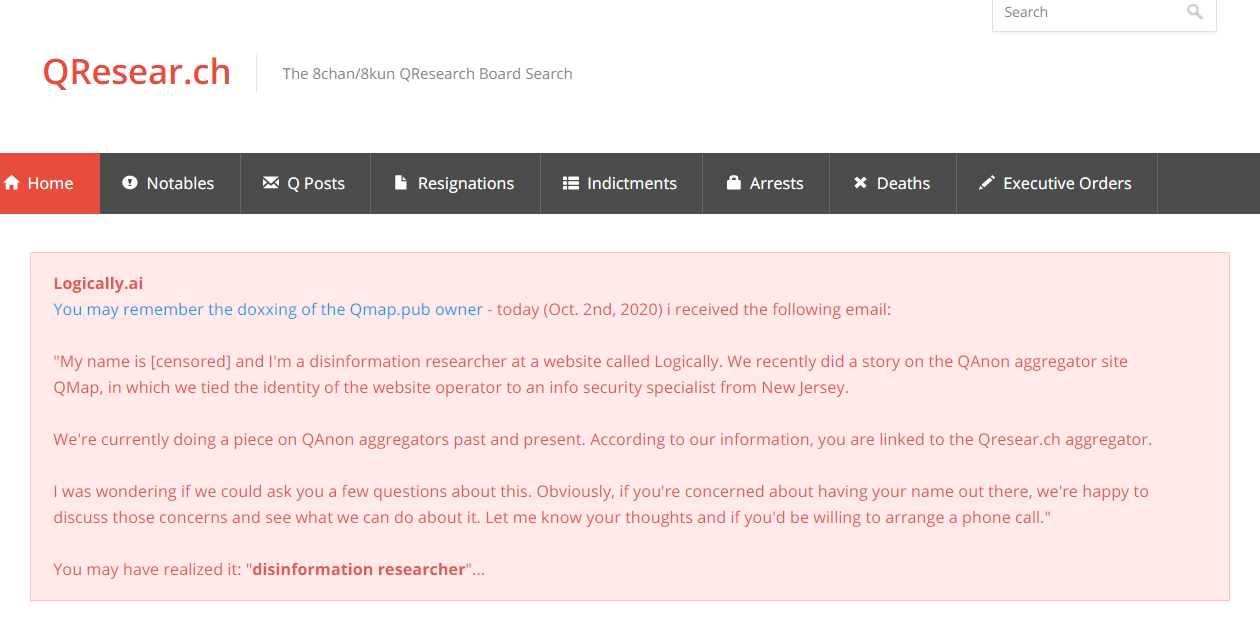Click the Notables exclamation circle icon
The width and height of the screenshot is (1260, 624).
click(x=130, y=183)
